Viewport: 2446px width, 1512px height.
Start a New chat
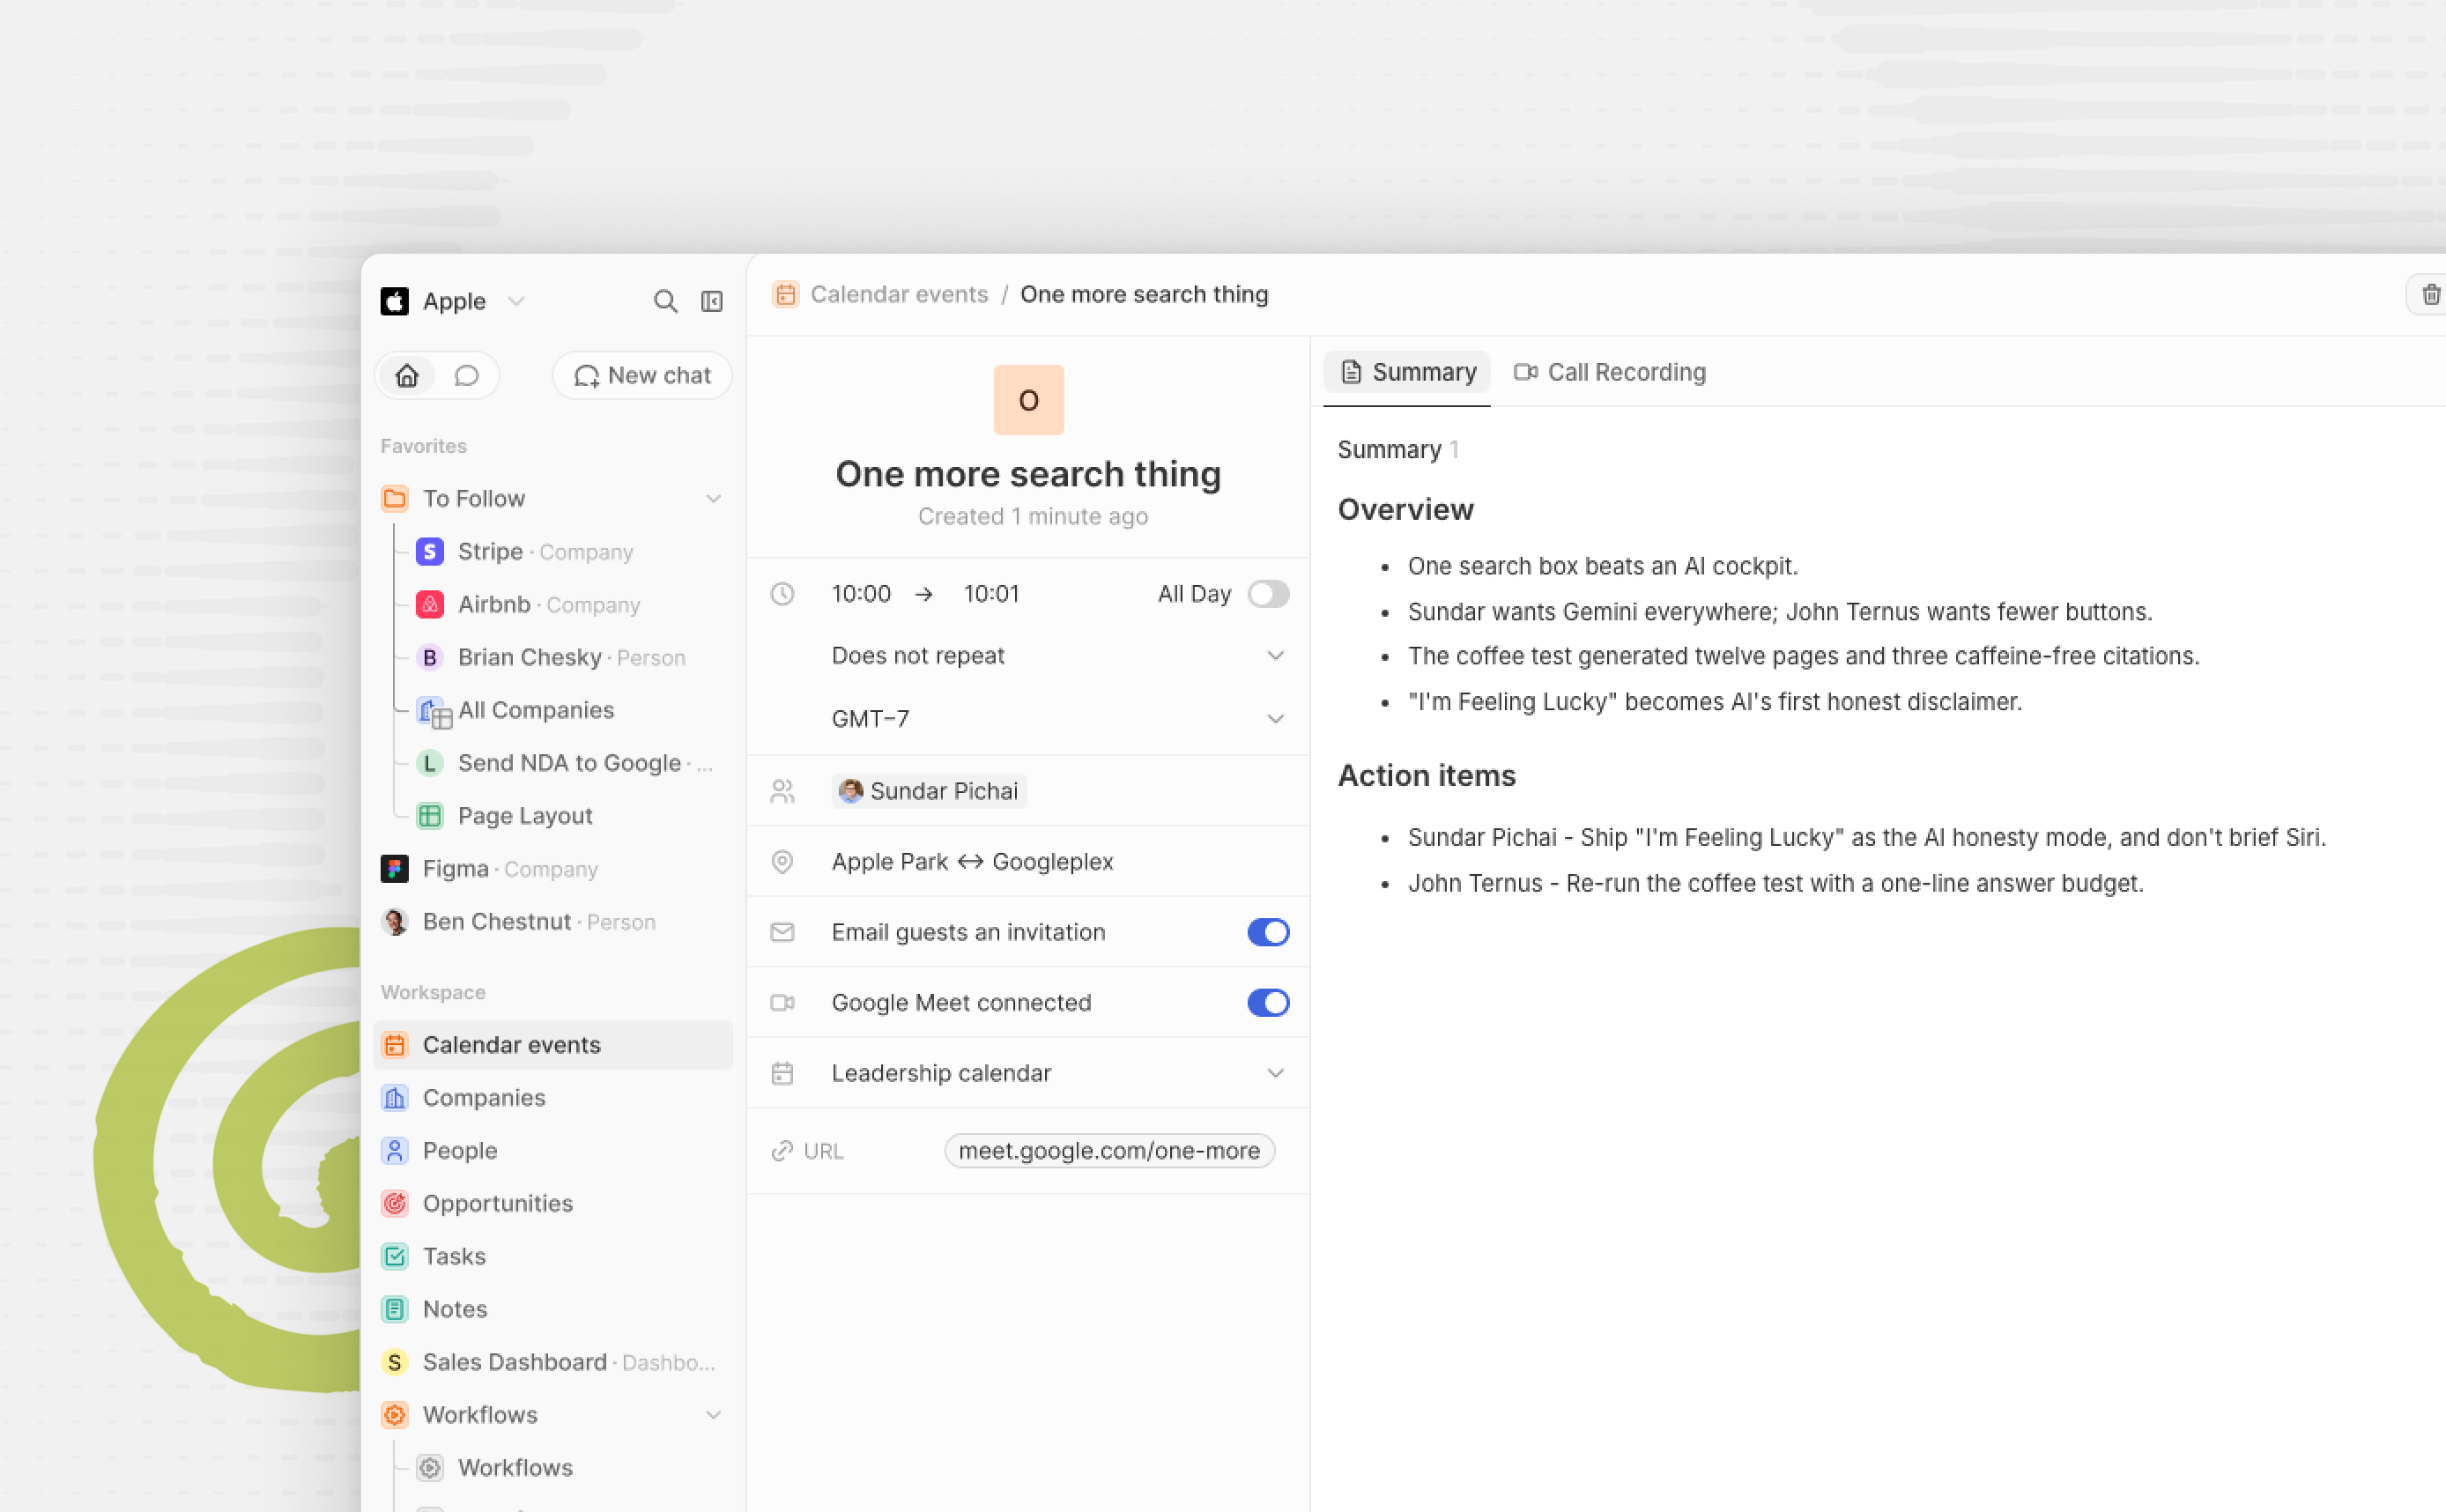[642, 375]
